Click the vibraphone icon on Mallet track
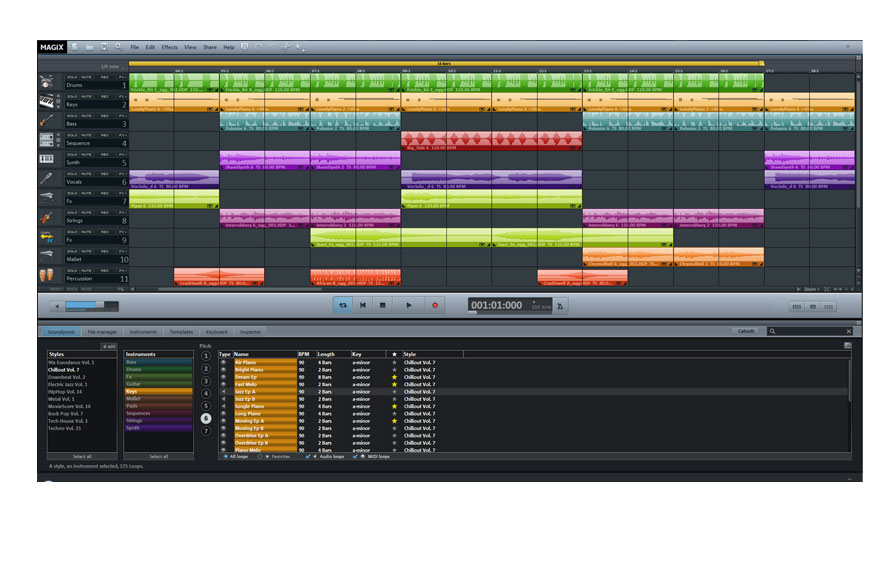This screenshot has height=580, width=880. pyautogui.click(x=47, y=256)
